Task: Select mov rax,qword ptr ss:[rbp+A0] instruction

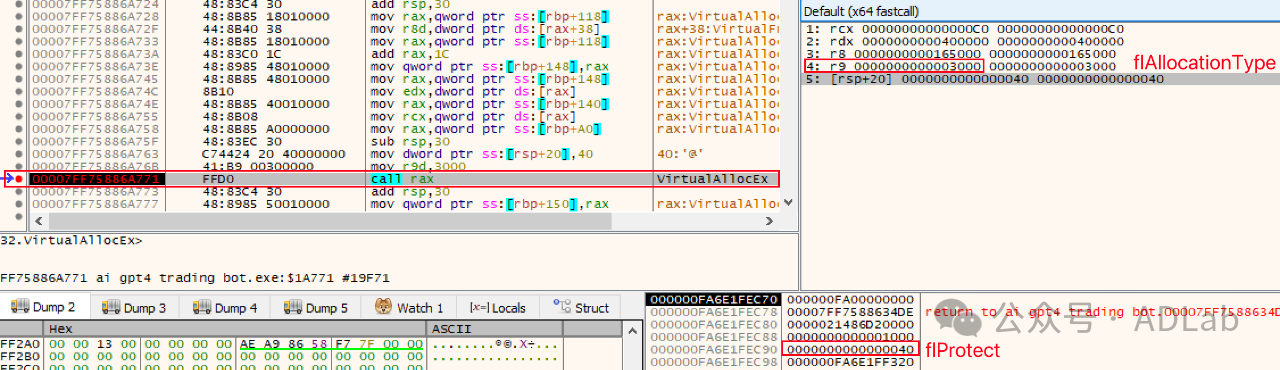Action: tap(486, 129)
